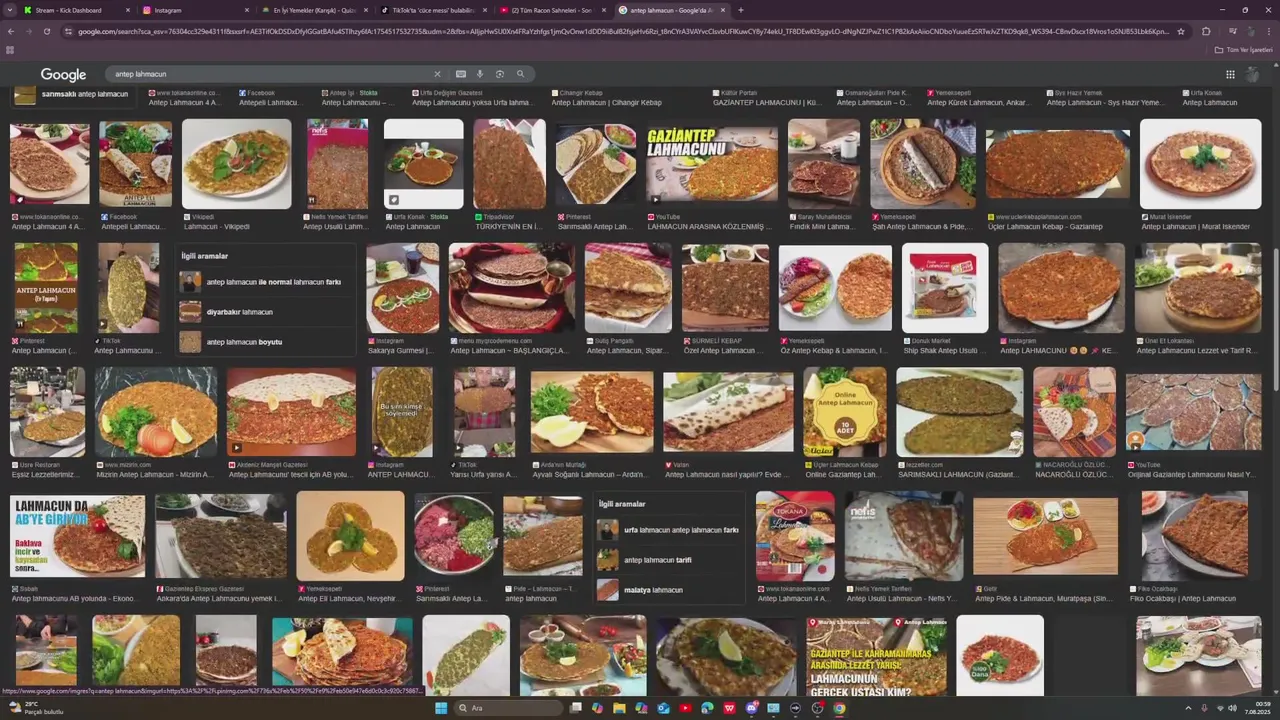
Task: Open the Google apps grid
Action: (x=1230, y=74)
